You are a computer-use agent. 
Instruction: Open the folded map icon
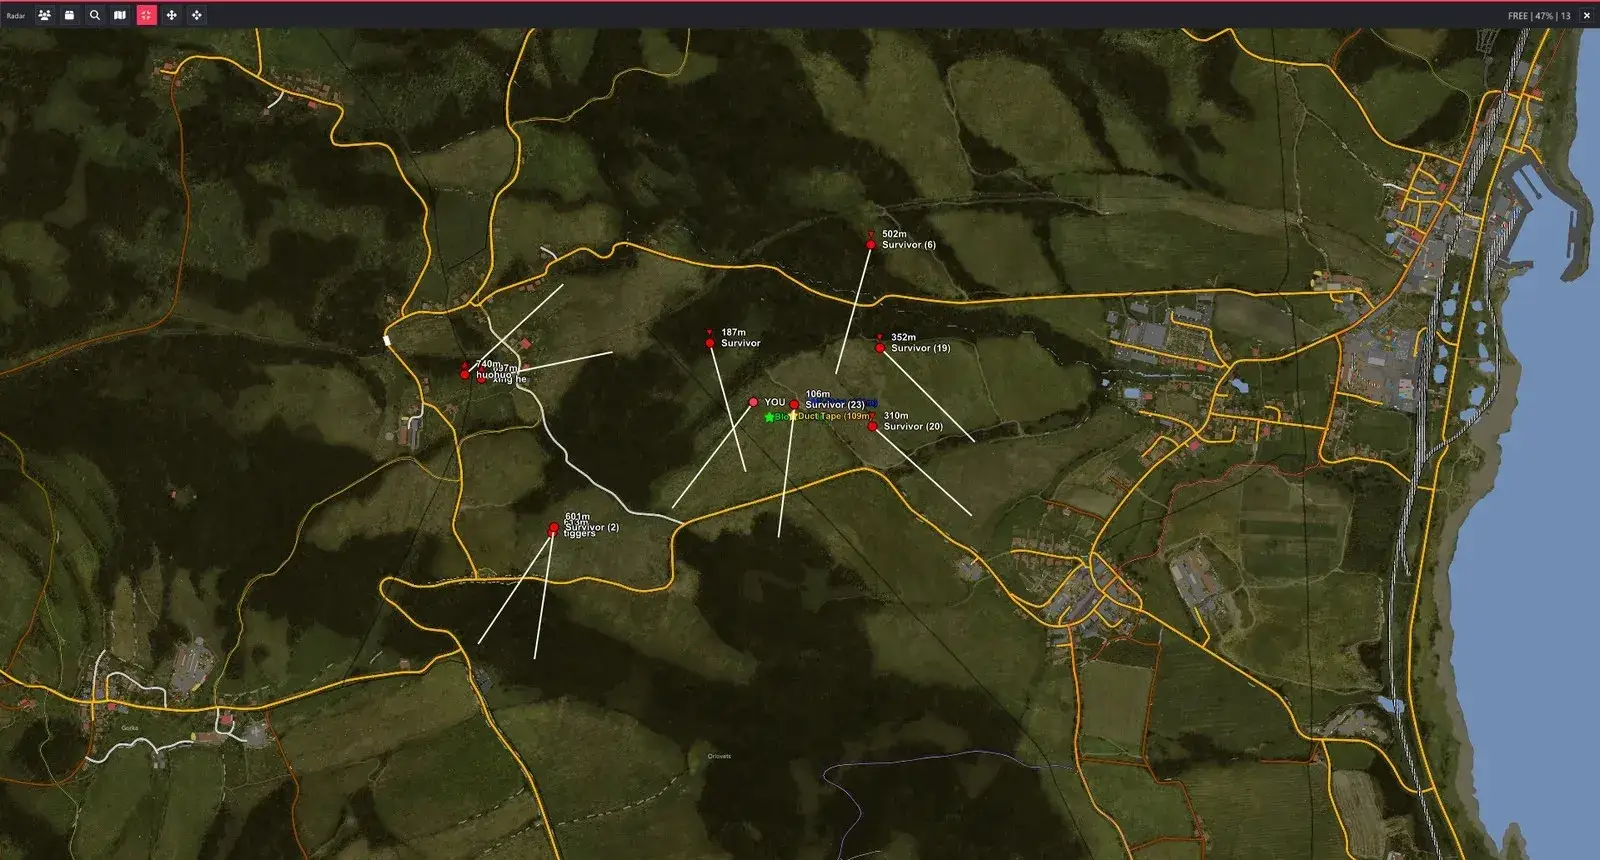[x=120, y=15]
